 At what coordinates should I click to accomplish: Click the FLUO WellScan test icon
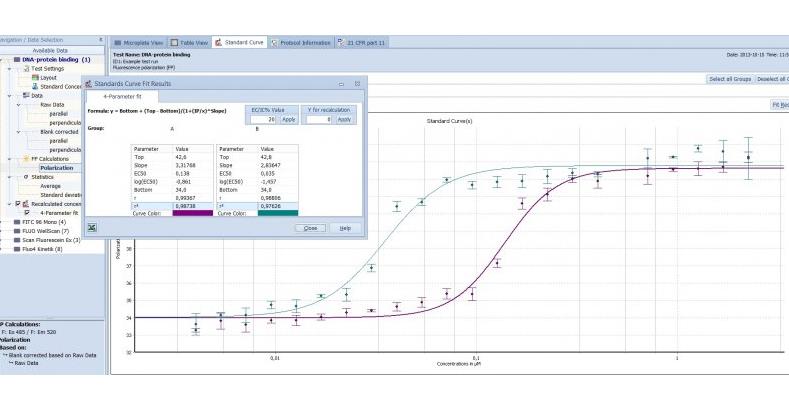click(17, 231)
